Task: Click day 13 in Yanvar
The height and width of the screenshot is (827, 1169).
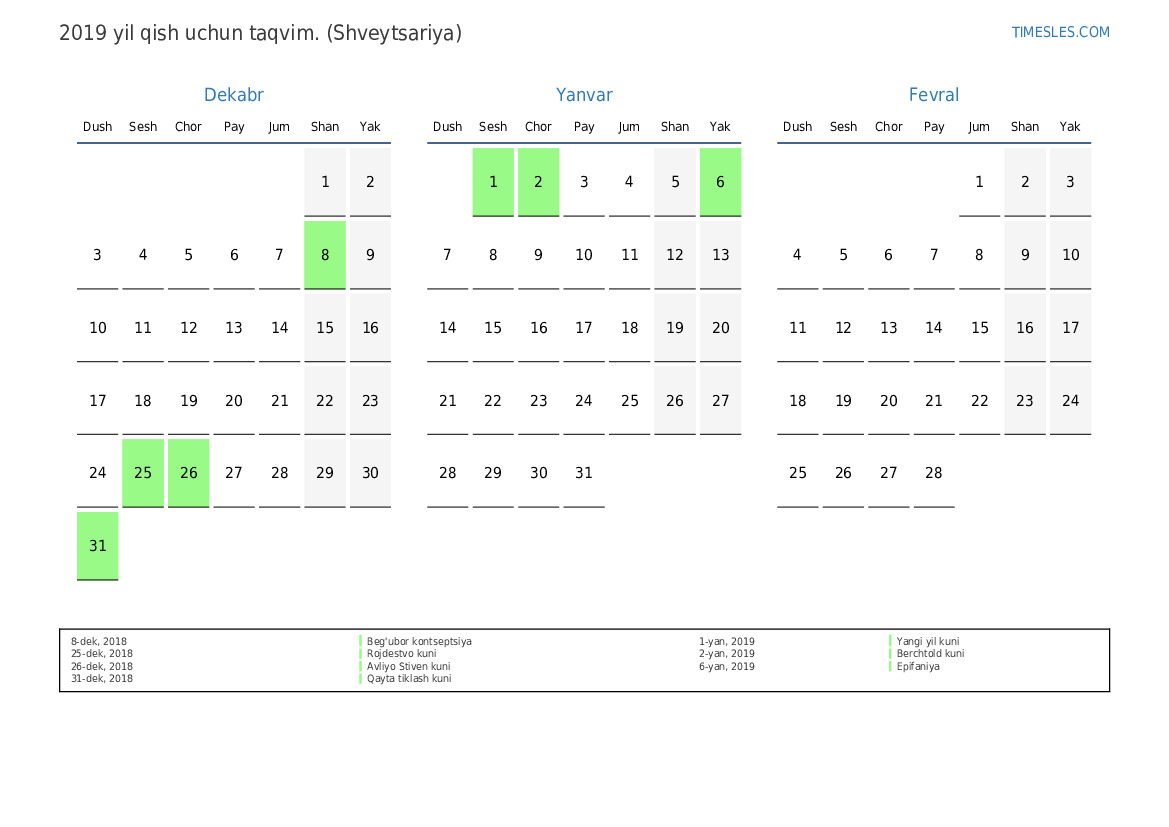Action: tap(720, 255)
